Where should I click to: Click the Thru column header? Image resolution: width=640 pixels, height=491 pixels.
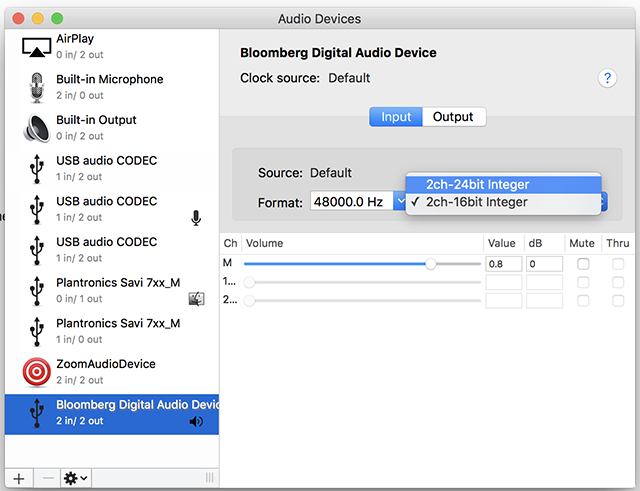[x=618, y=243]
